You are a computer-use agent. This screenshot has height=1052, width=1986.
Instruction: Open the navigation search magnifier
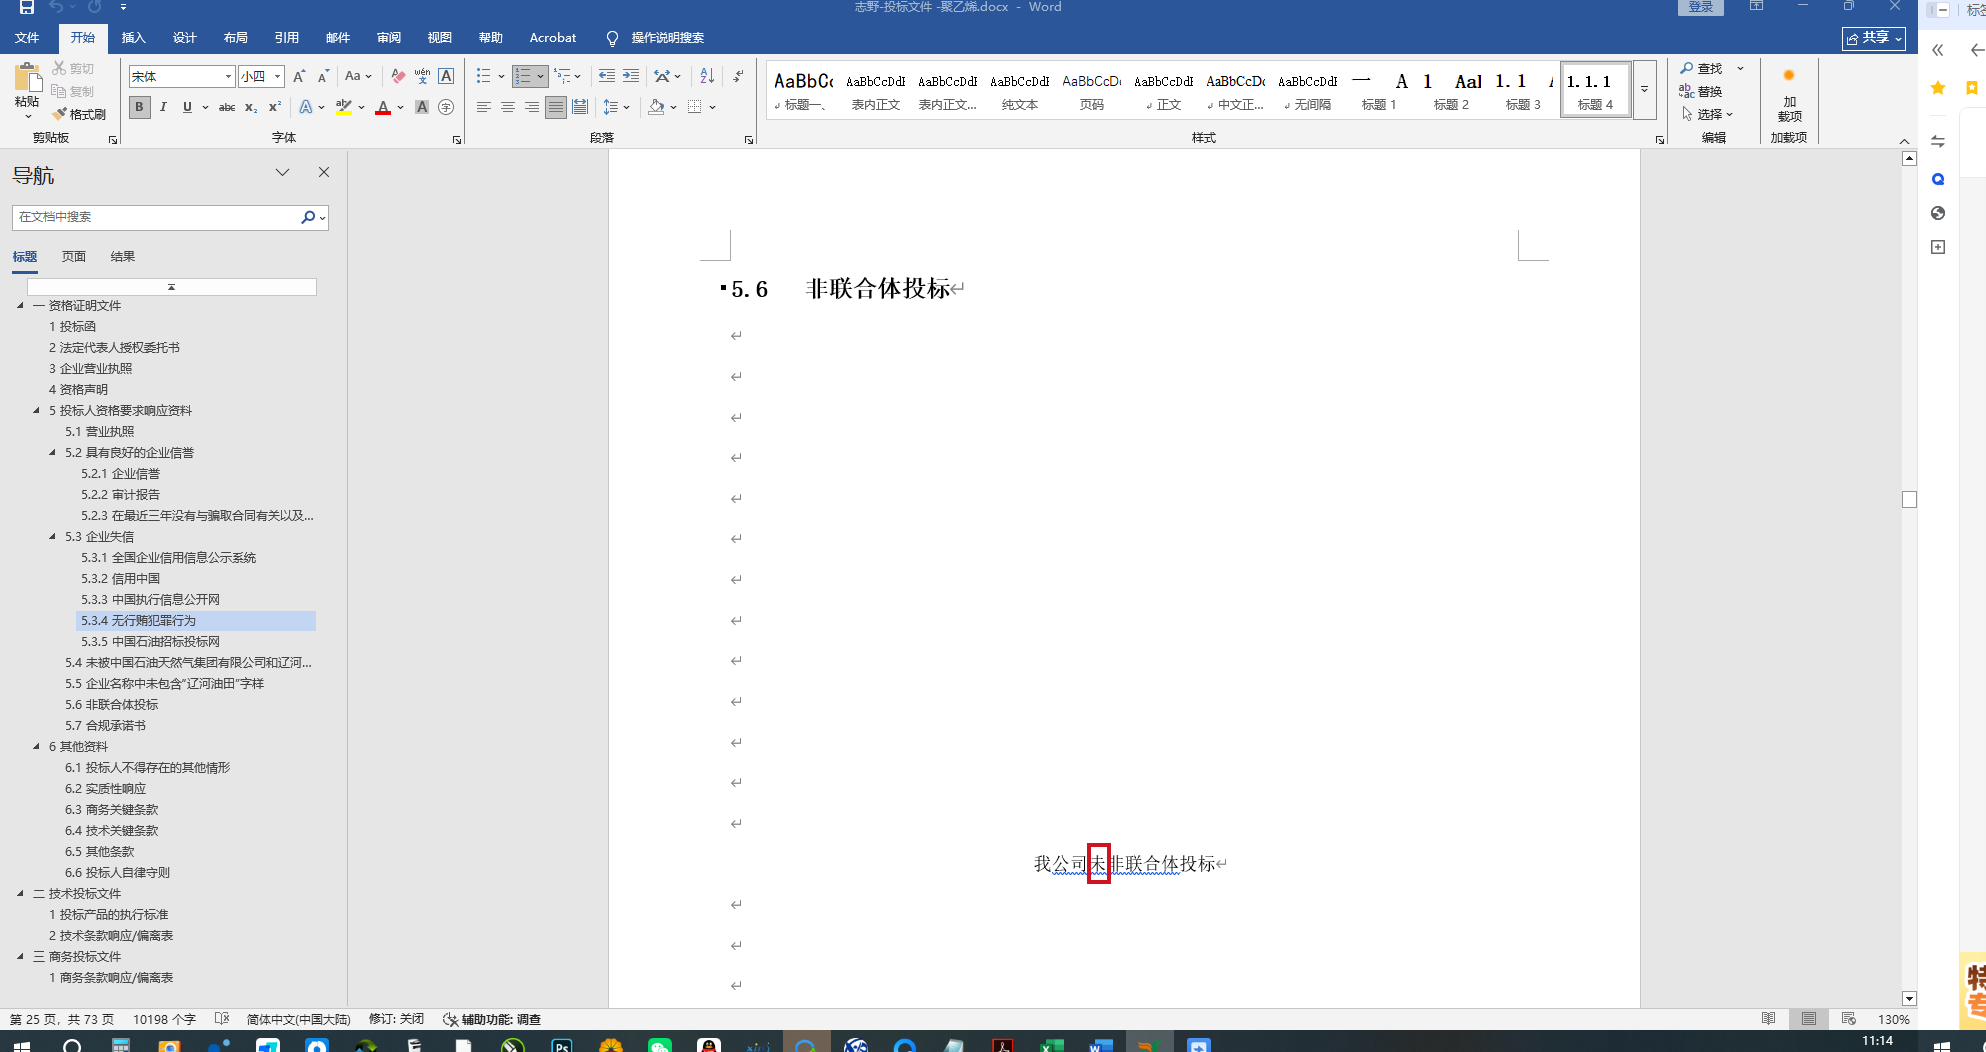308,217
